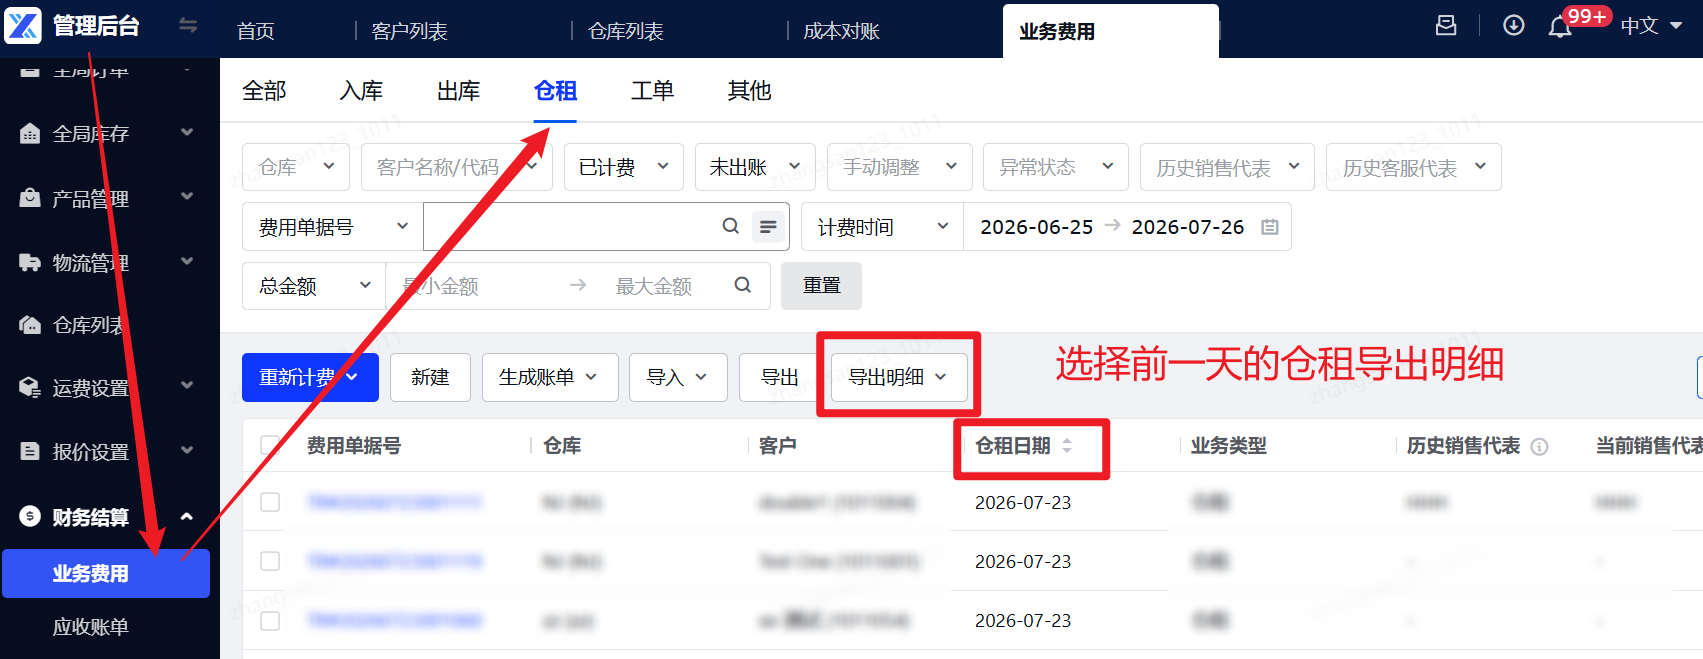The width and height of the screenshot is (1703, 659).
Task: Open the 导入 button menu
Action: [x=678, y=377]
